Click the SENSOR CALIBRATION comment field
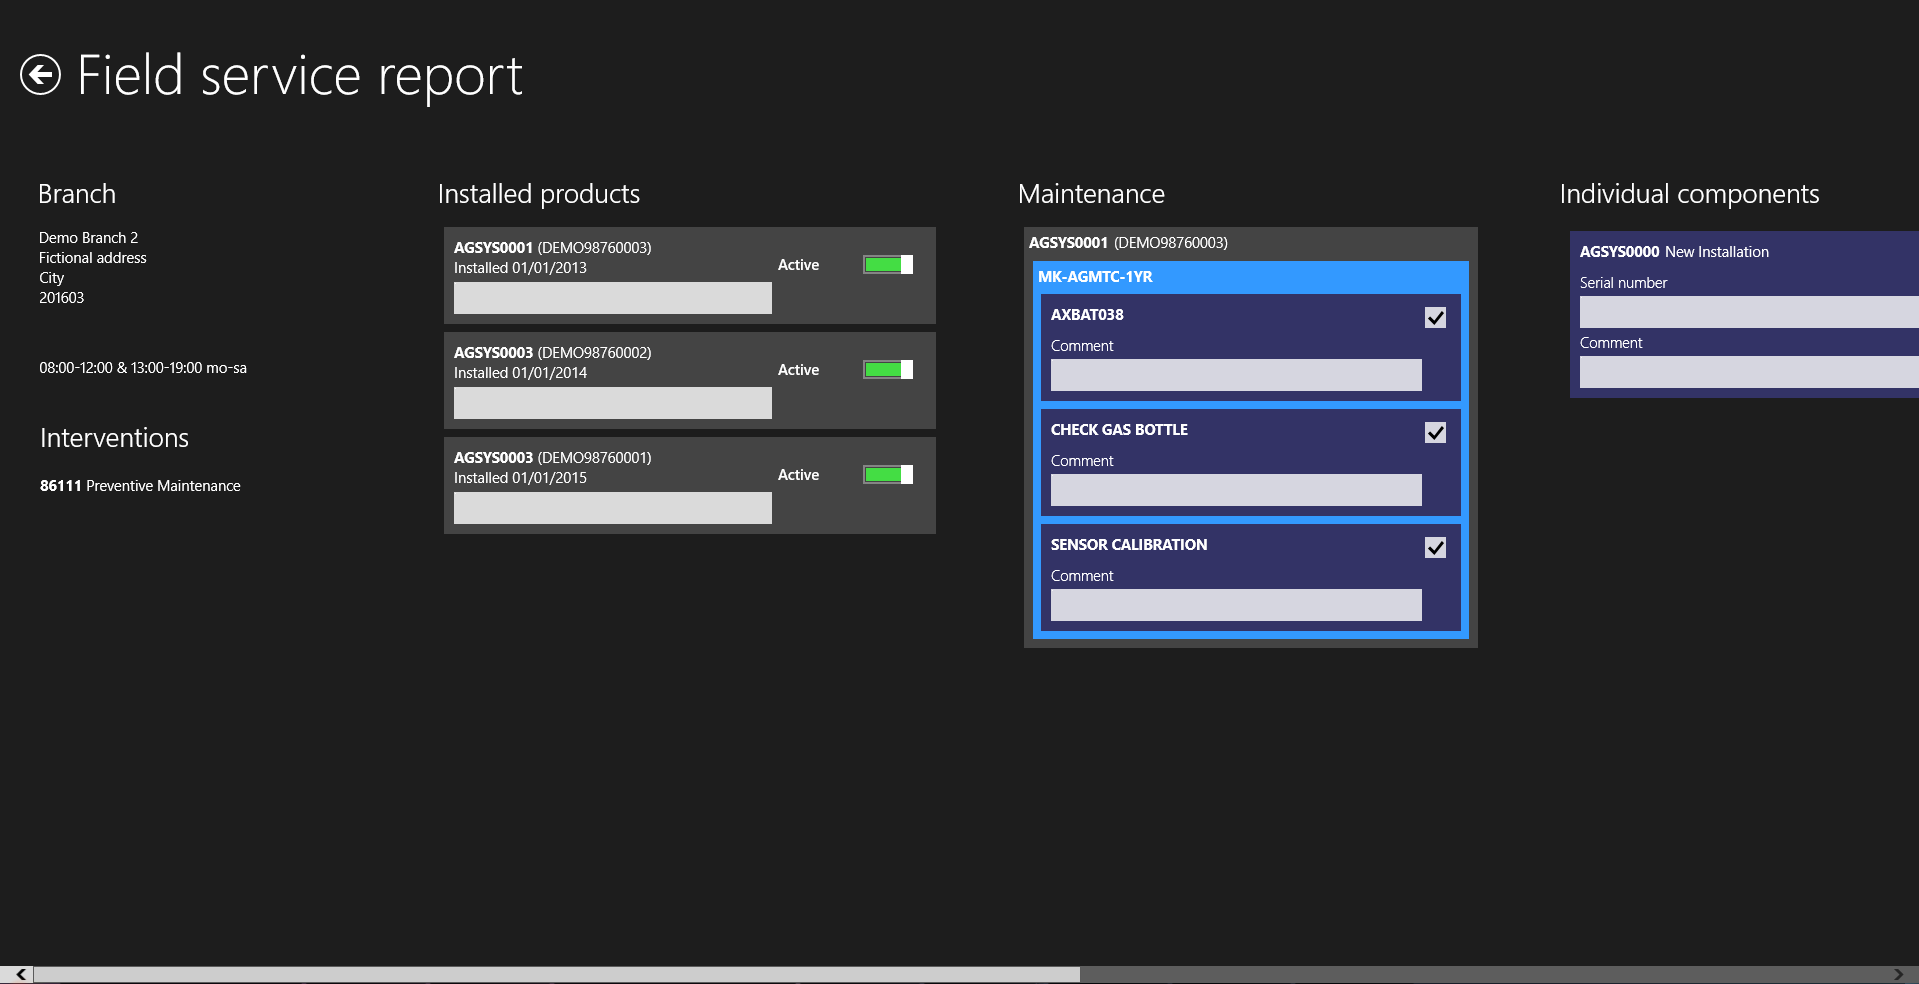The height and width of the screenshot is (984, 1919). pyautogui.click(x=1235, y=605)
